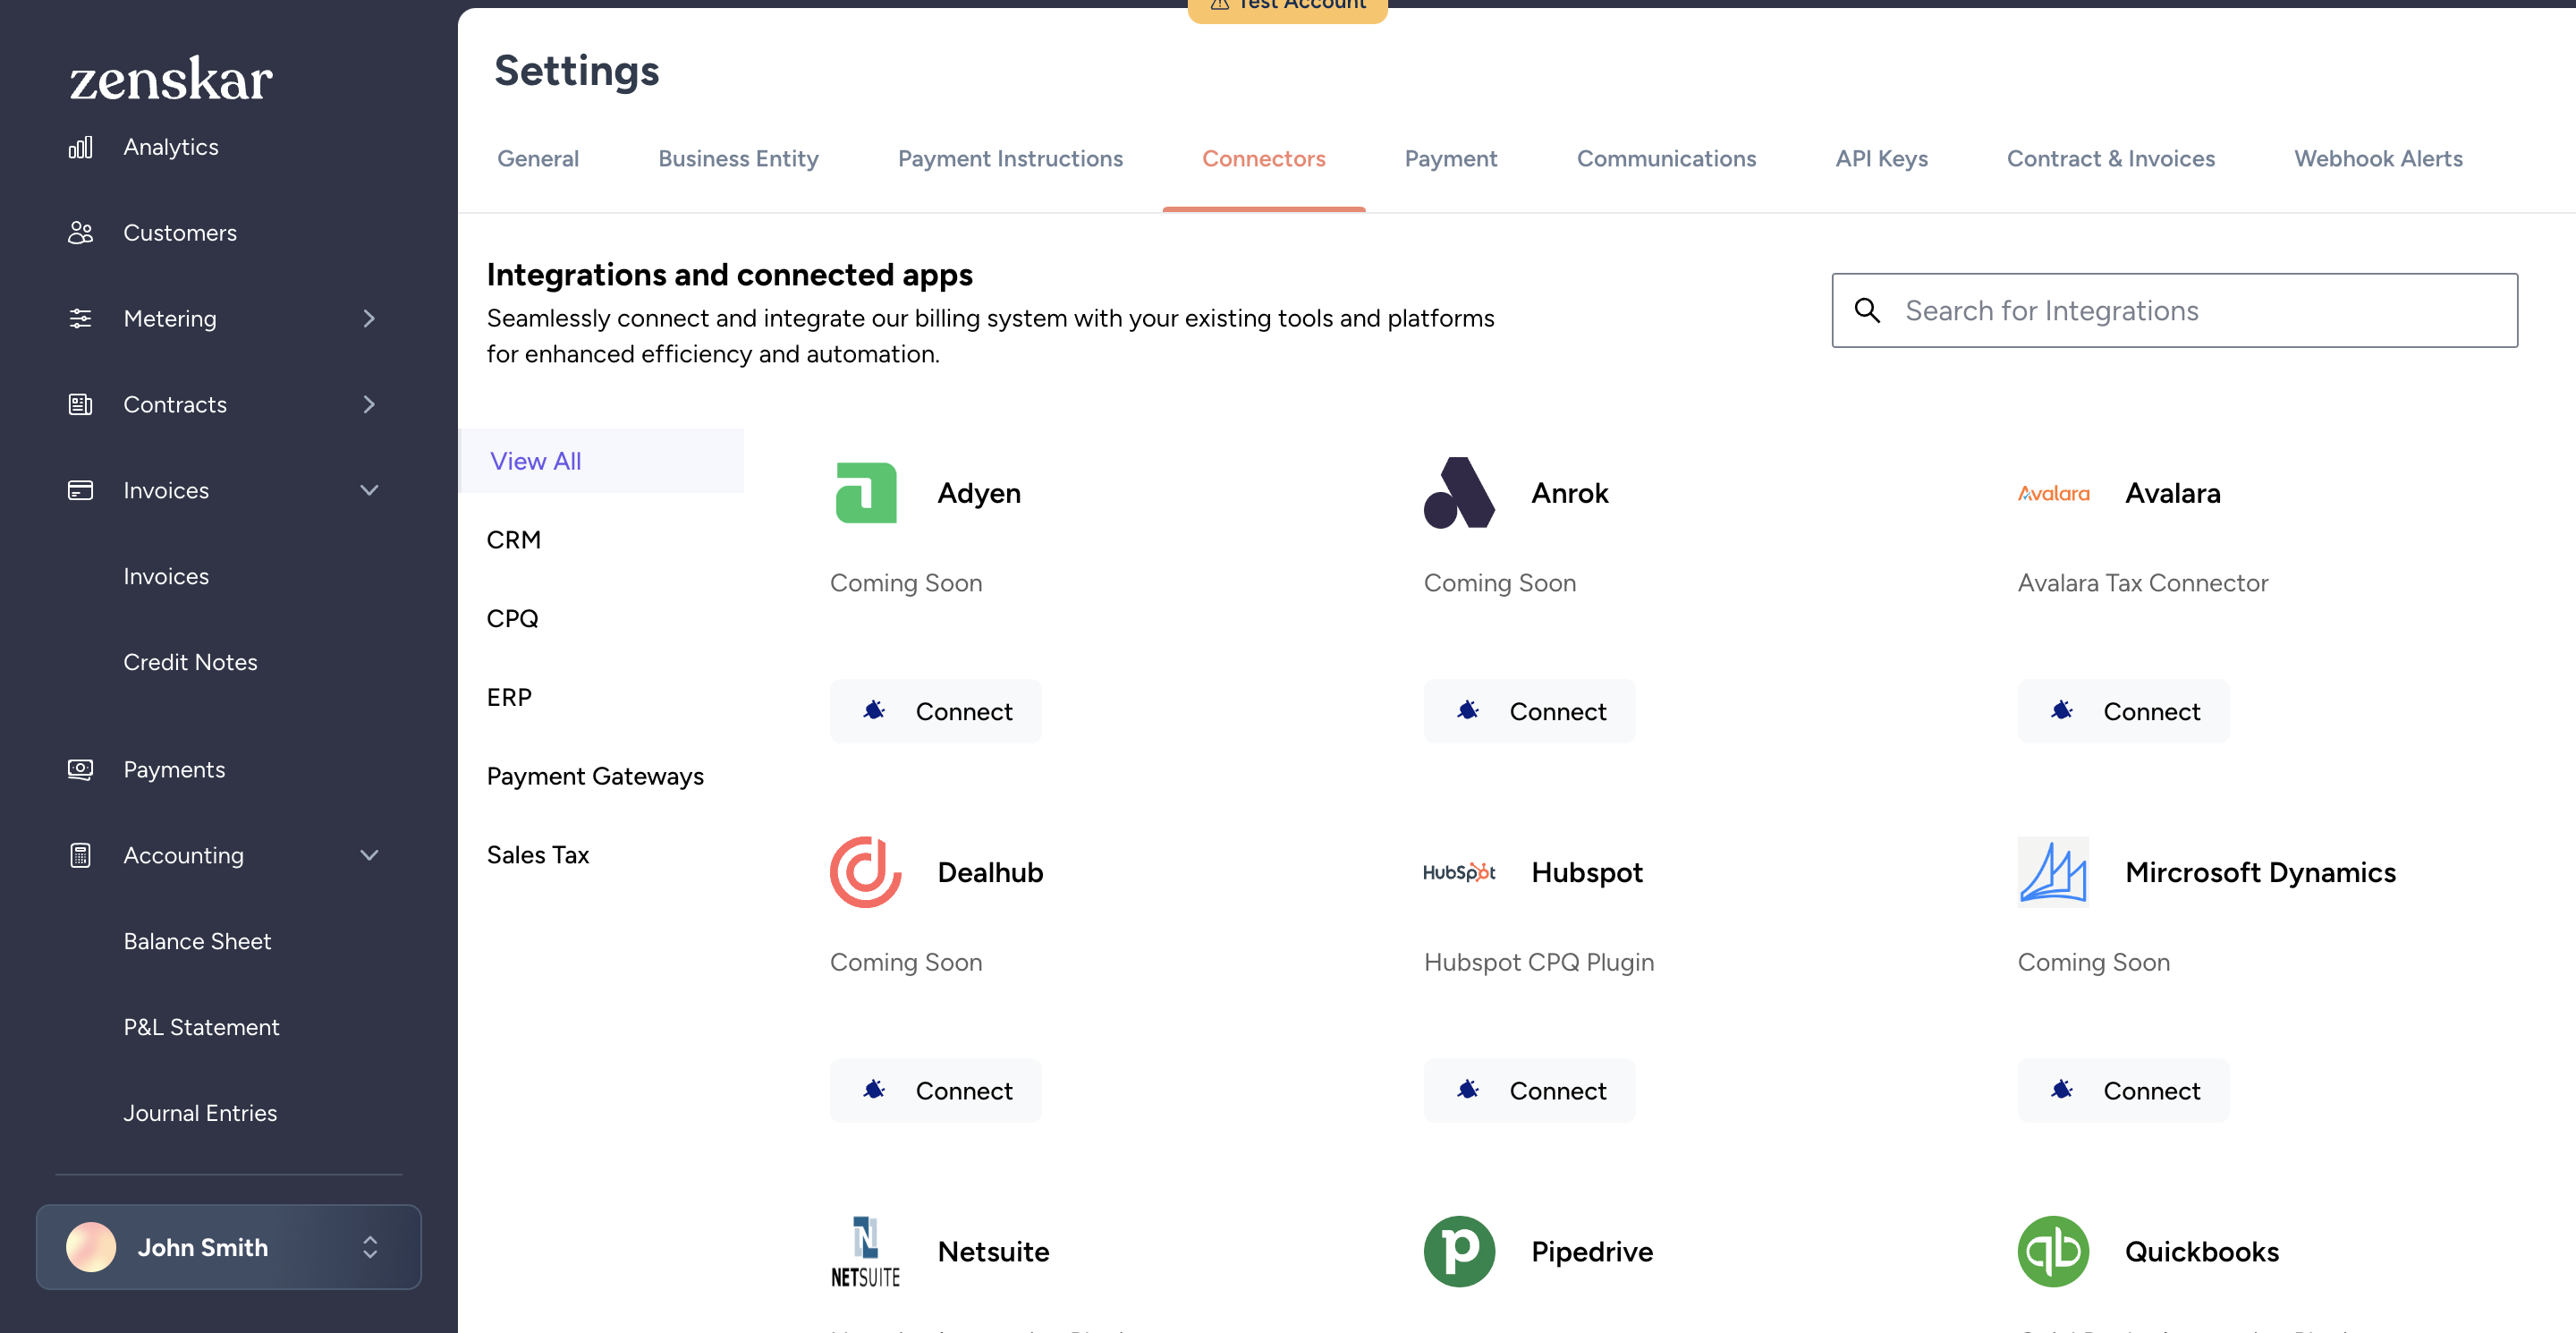
Task: Click the Quickbooks integration logo
Action: 2053,1251
